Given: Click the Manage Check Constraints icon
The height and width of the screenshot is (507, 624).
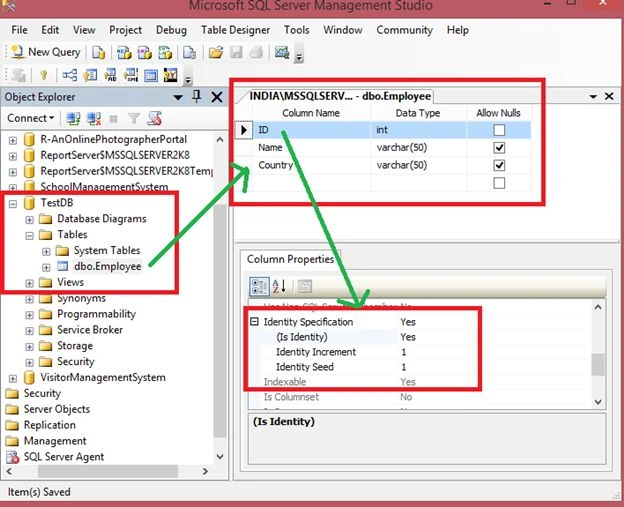Looking at the screenshot, I should click(151, 75).
